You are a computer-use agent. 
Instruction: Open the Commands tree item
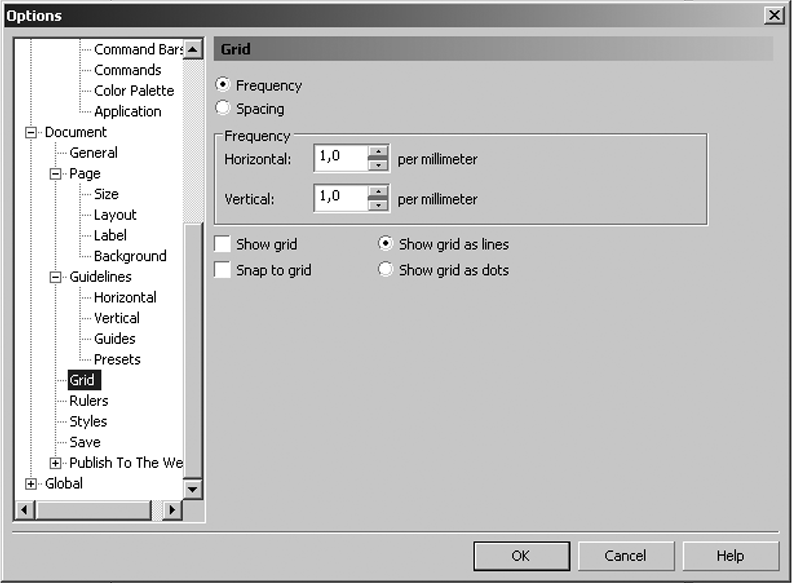pyautogui.click(x=128, y=70)
